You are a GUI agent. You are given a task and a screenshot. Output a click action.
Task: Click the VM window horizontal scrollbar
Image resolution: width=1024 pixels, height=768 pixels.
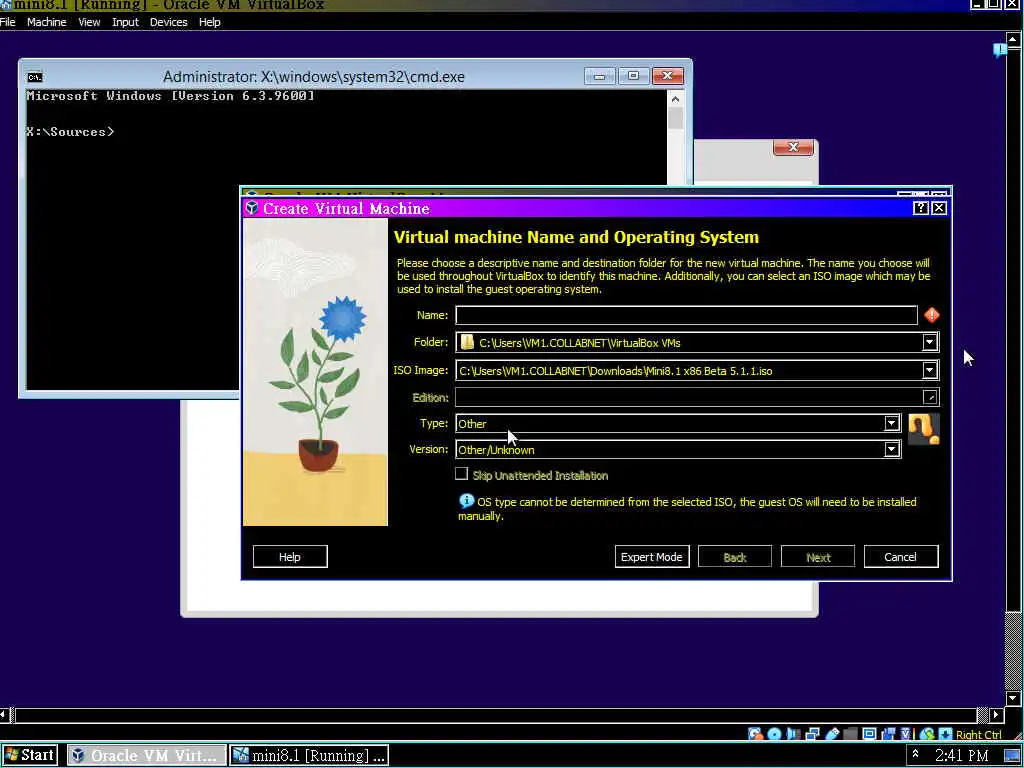[x=494, y=714]
